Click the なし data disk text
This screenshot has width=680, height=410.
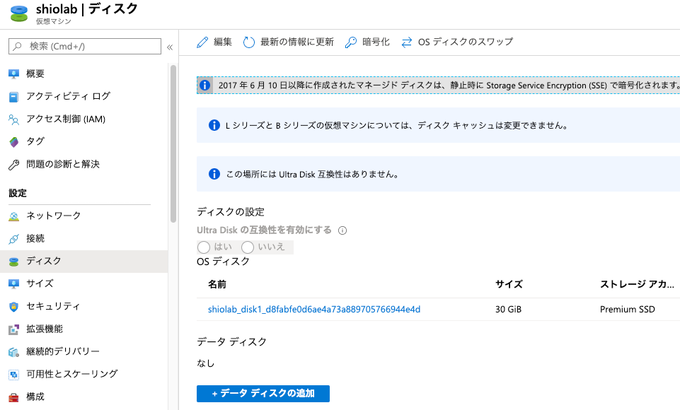(x=206, y=364)
